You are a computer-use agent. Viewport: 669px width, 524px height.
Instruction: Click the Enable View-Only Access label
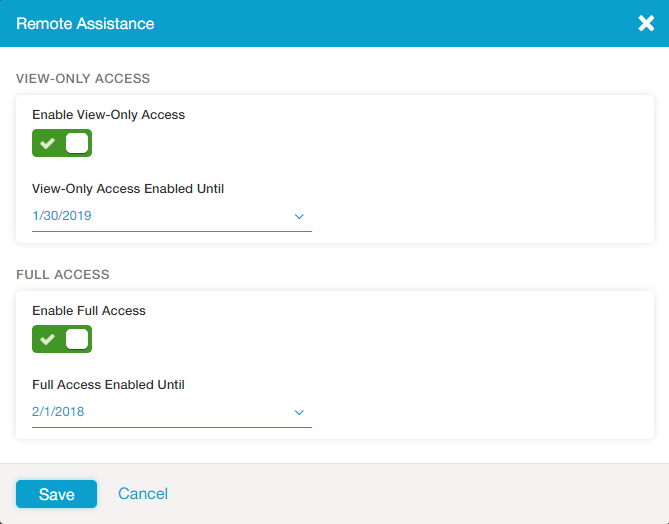click(108, 115)
